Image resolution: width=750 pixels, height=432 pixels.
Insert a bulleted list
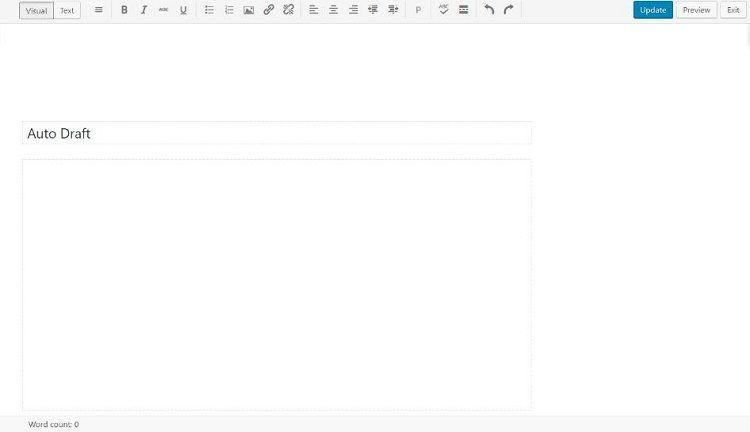[x=209, y=10]
